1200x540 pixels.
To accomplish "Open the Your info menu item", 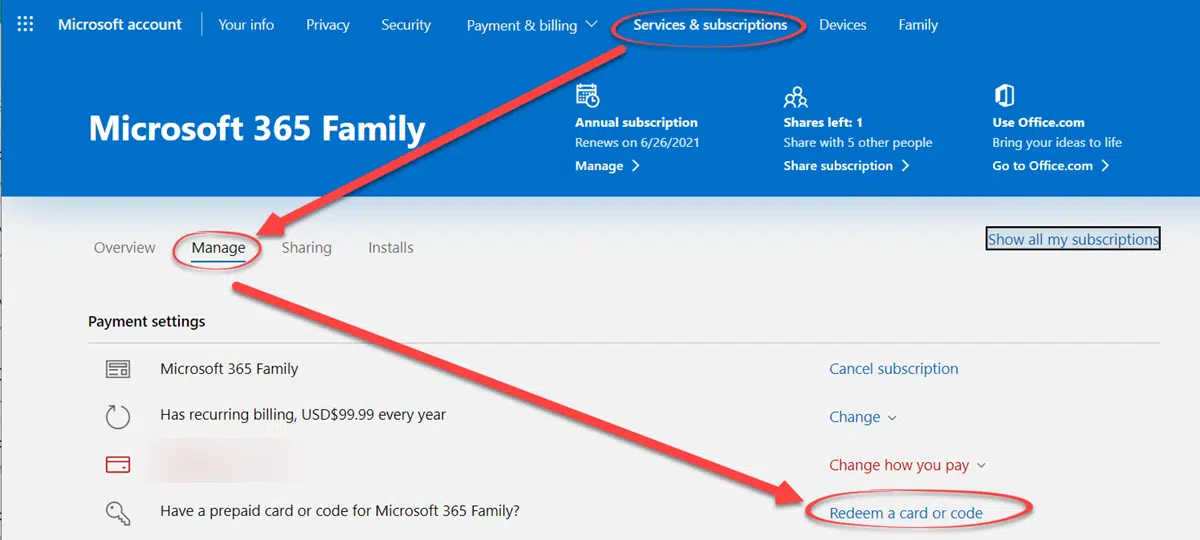I will point(246,25).
